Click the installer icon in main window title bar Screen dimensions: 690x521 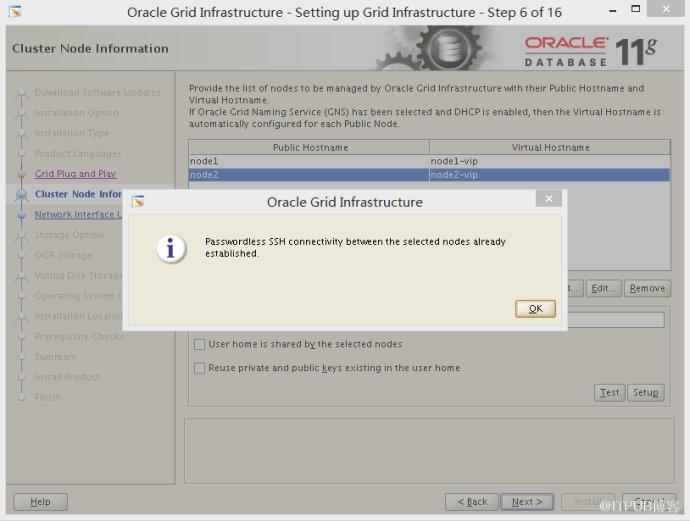[15, 11]
